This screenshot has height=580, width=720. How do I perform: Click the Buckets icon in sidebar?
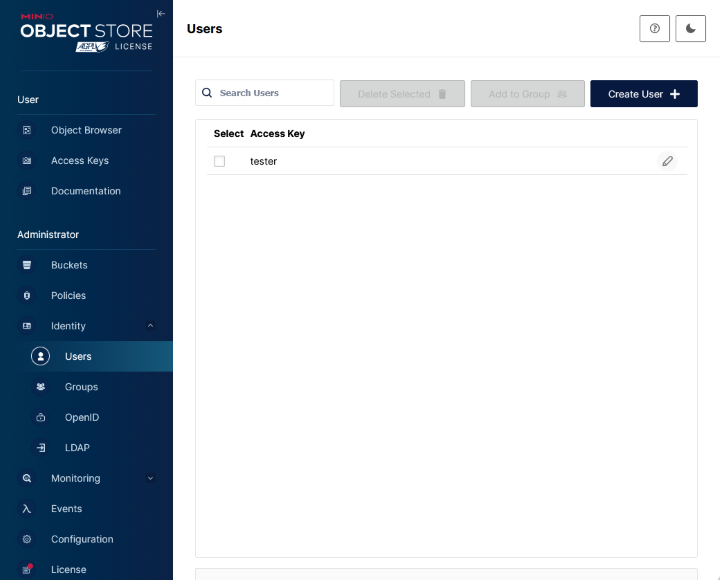pos(27,265)
